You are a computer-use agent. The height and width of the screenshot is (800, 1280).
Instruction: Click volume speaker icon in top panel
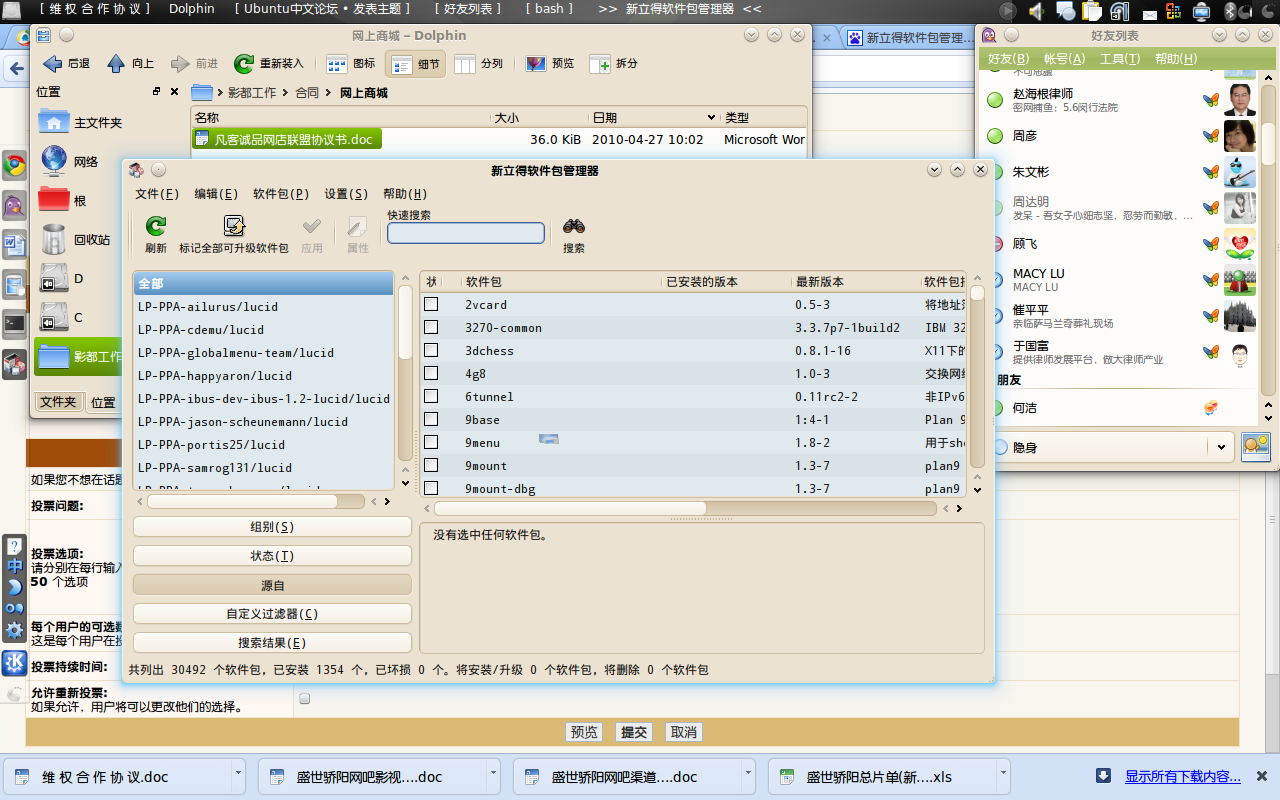1035,10
